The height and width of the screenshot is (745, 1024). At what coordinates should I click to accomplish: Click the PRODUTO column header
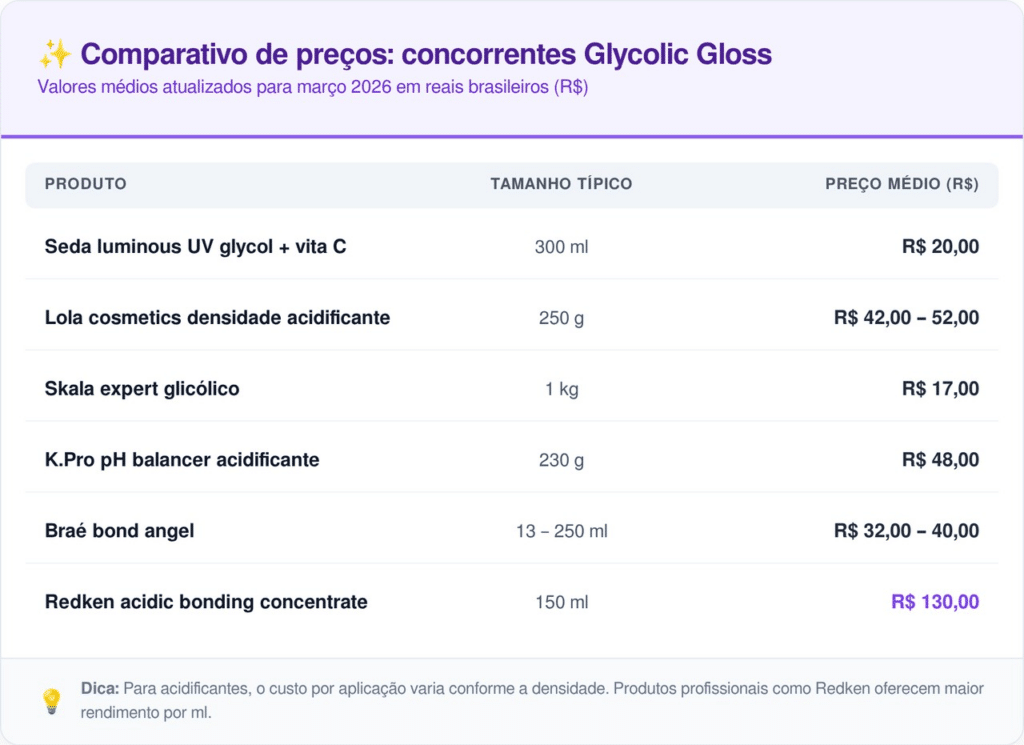pyautogui.click(x=86, y=185)
